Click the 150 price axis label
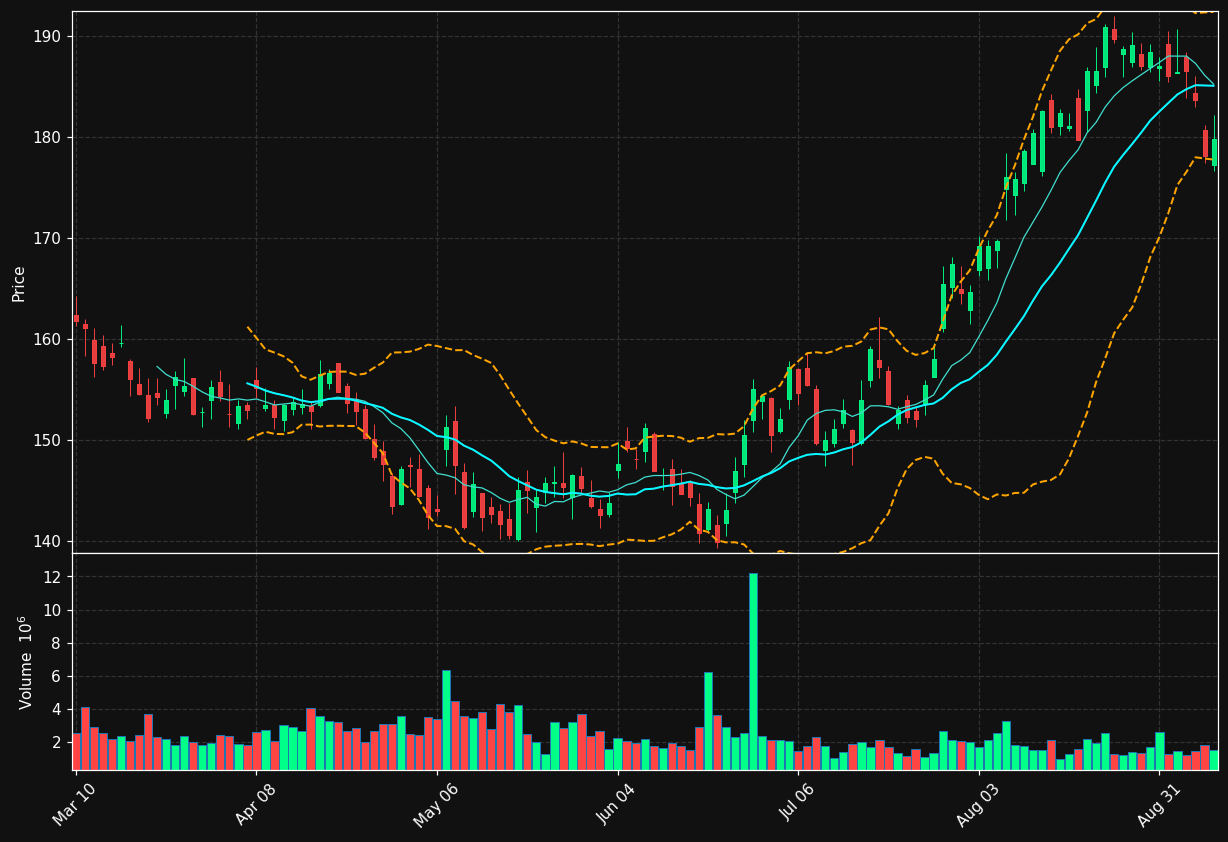The image size is (1228, 842). tap(47, 441)
